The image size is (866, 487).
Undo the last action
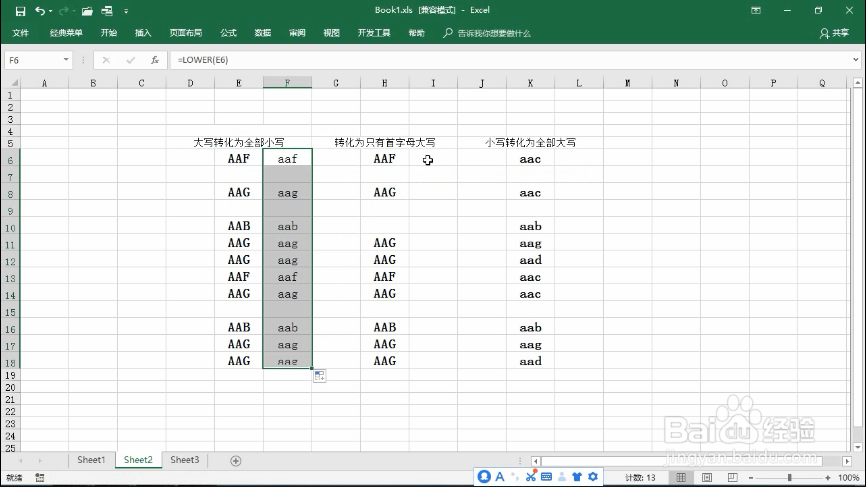[x=39, y=10]
